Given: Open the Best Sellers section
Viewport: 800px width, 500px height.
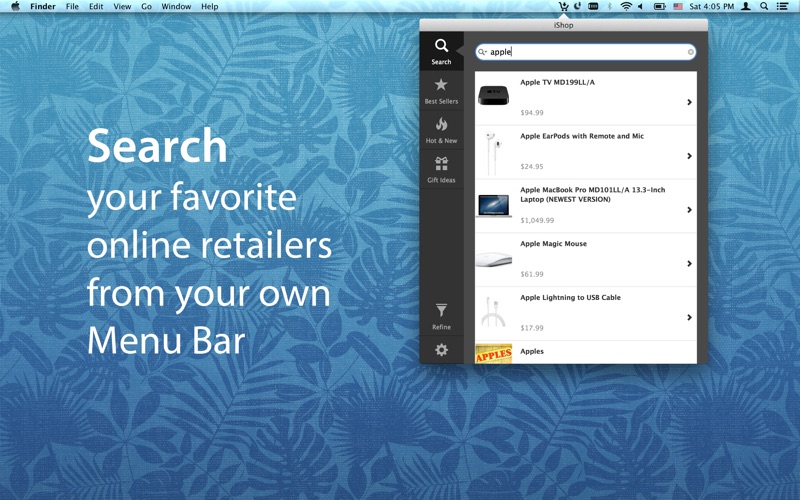Looking at the screenshot, I should coord(441,91).
